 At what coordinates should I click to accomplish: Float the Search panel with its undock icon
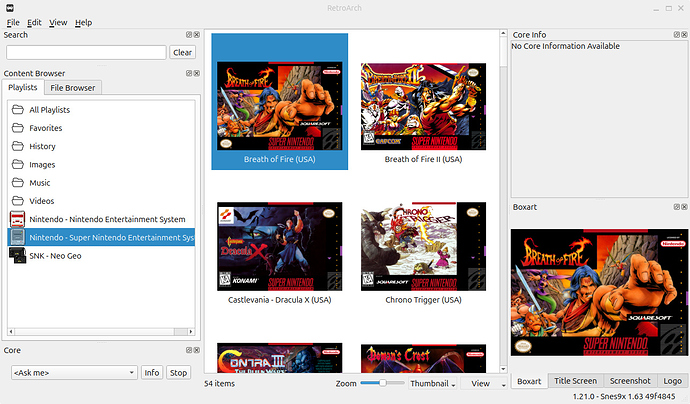coord(189,35)
